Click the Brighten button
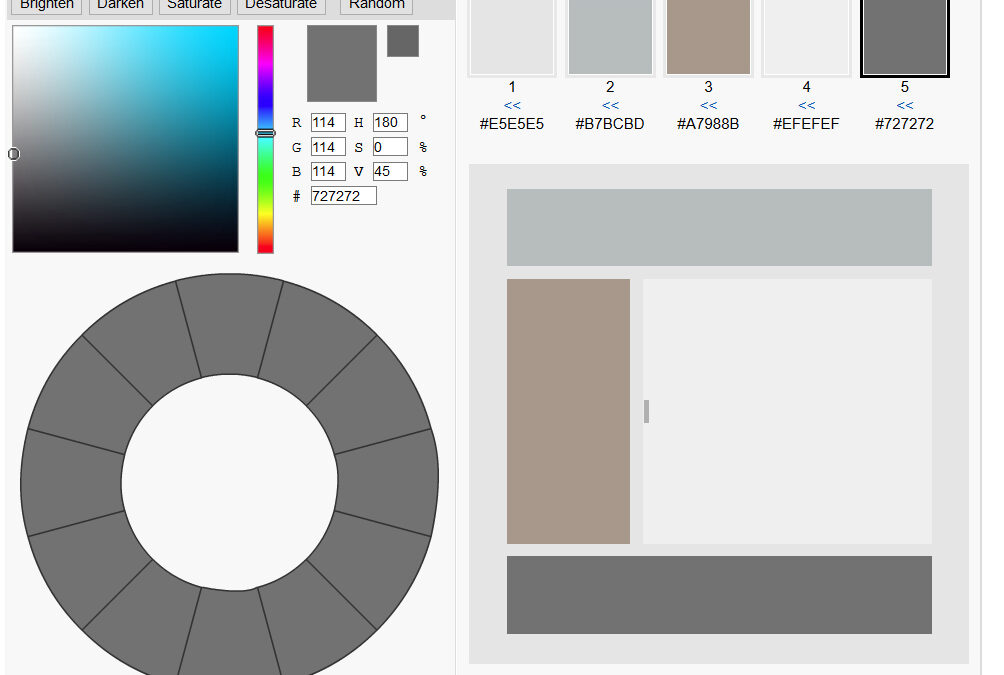 tap(47, 5)
